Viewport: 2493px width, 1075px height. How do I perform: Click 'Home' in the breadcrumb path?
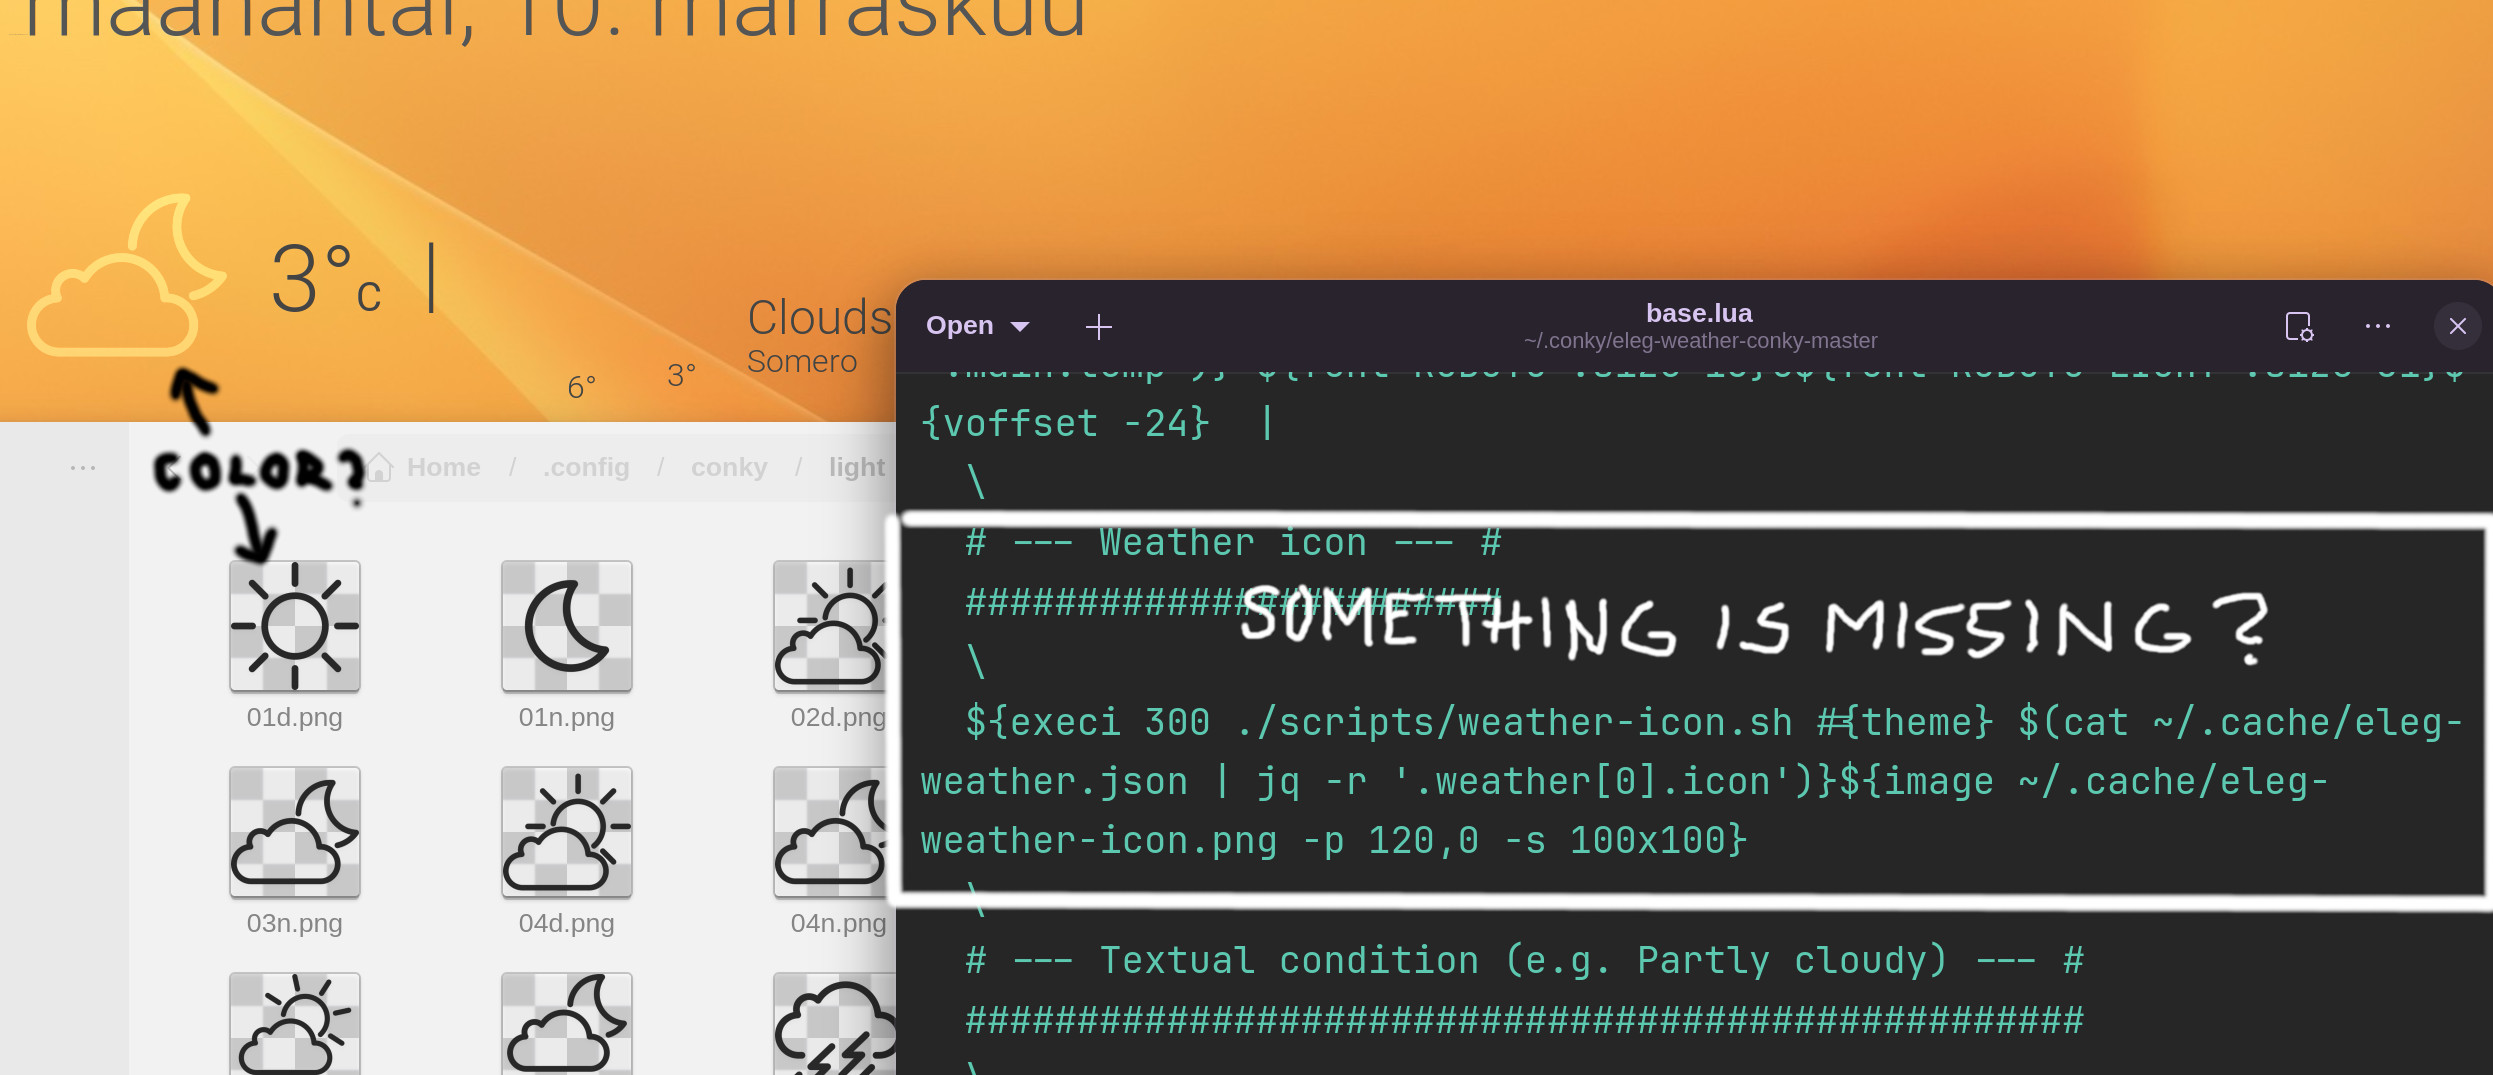click(443, 466)
